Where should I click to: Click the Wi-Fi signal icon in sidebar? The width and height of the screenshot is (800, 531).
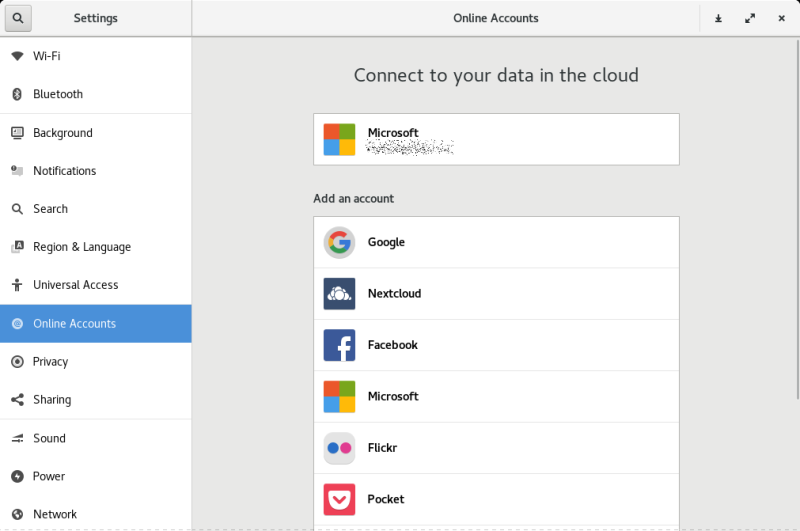tap(17, 56)
